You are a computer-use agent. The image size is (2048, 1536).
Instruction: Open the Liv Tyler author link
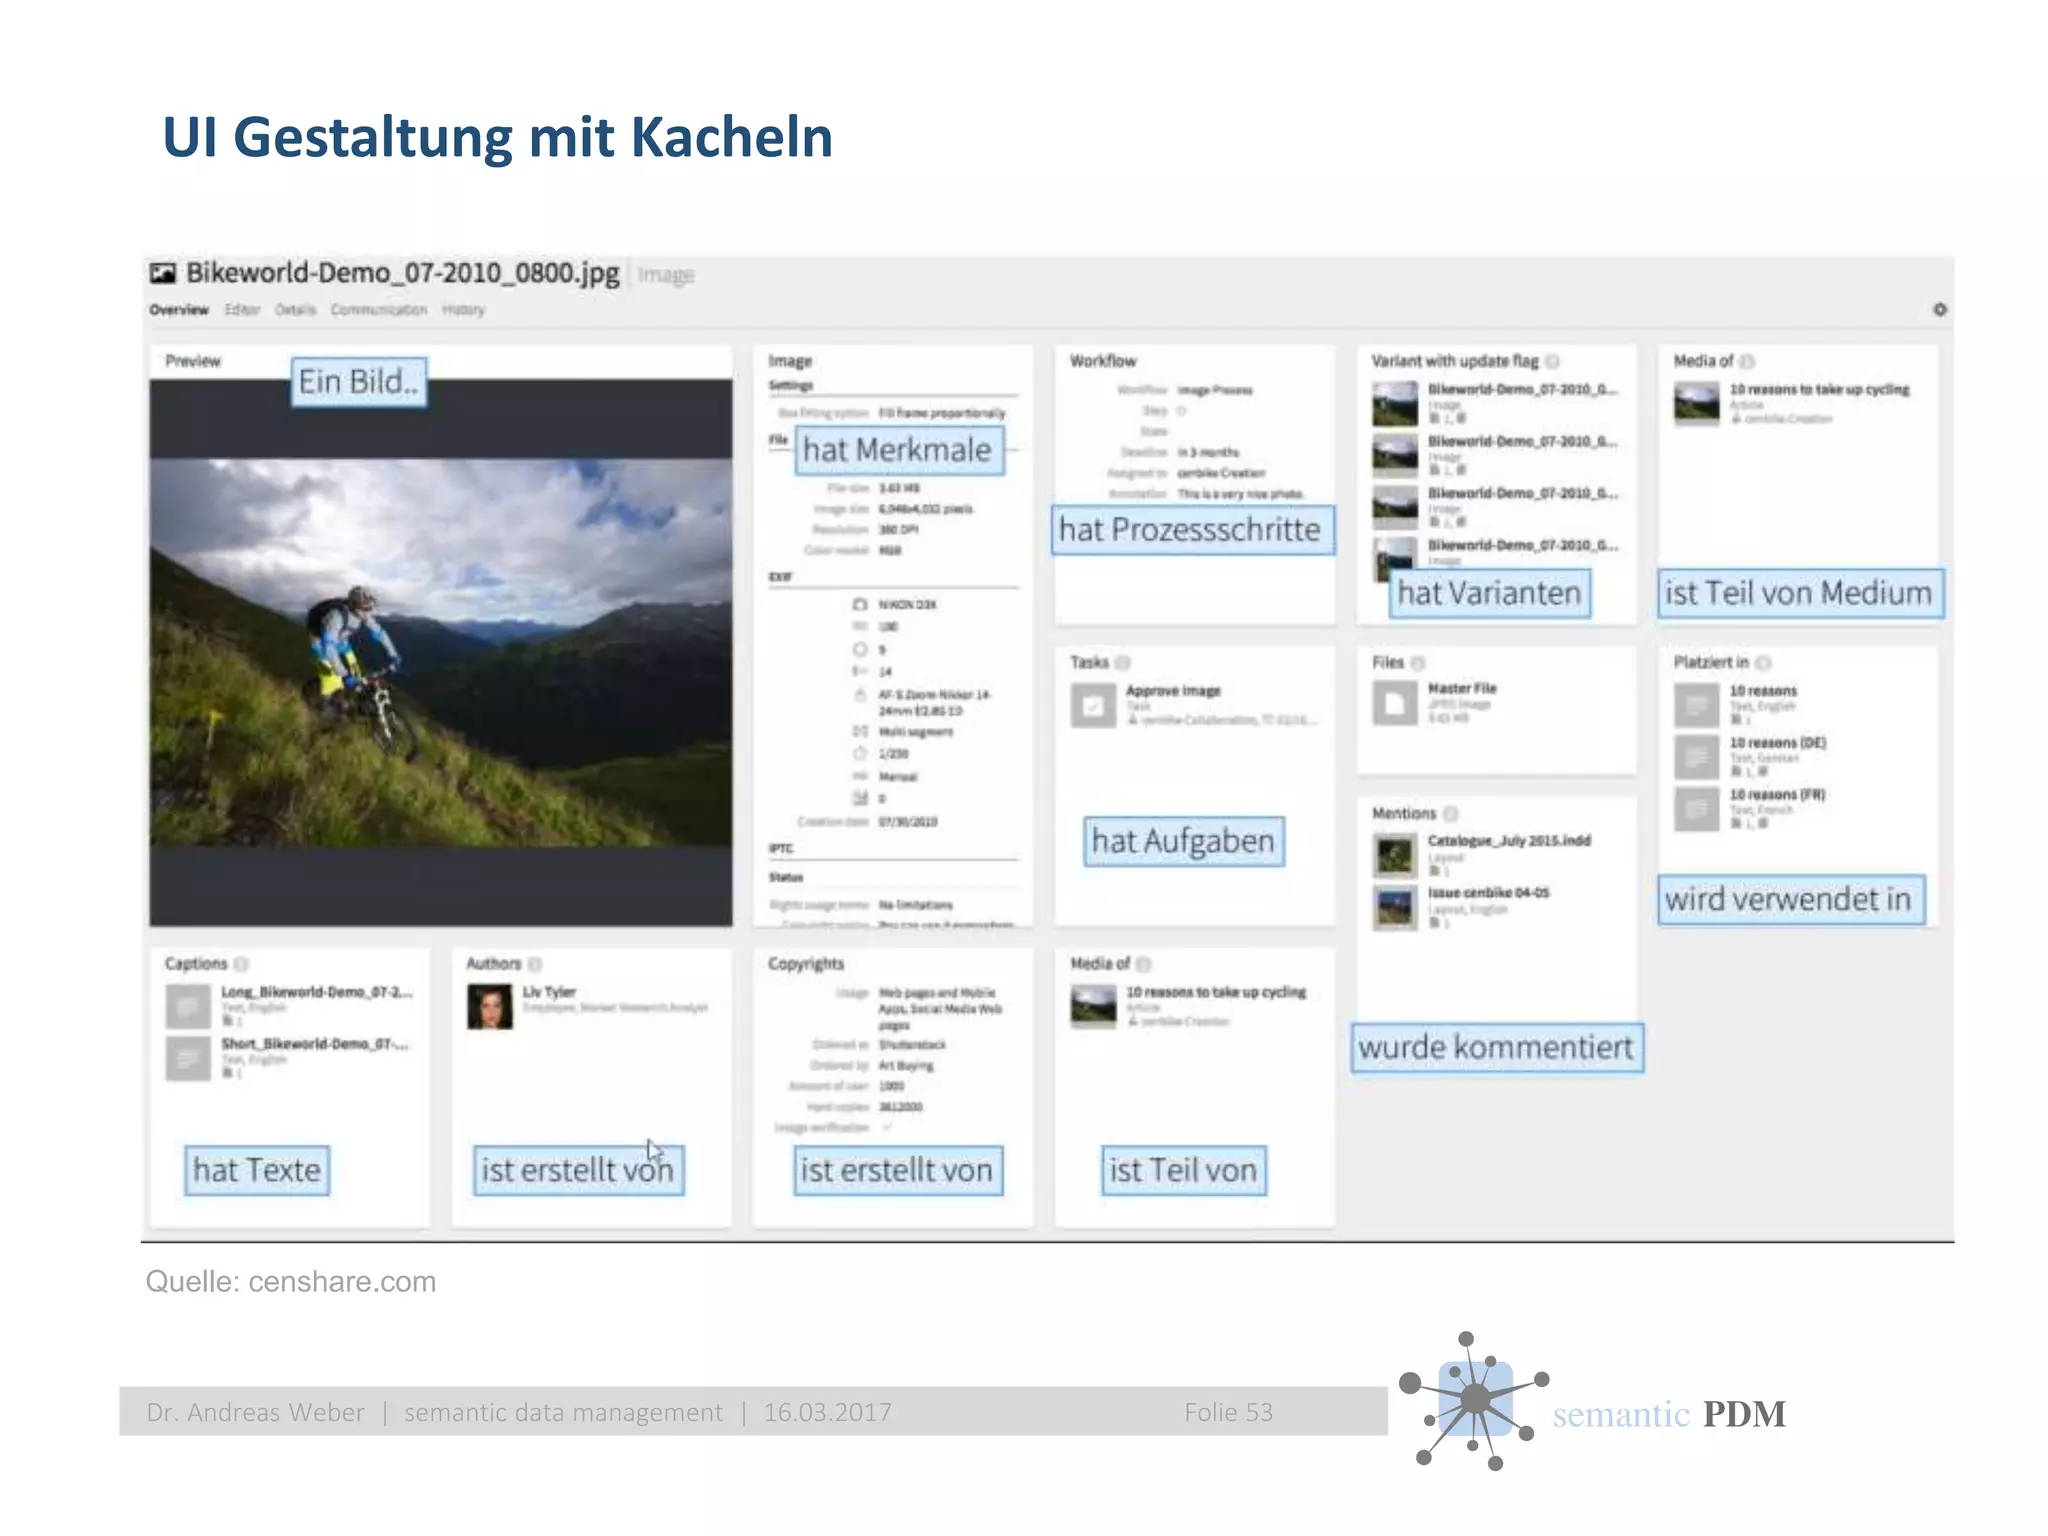point(549,991)
